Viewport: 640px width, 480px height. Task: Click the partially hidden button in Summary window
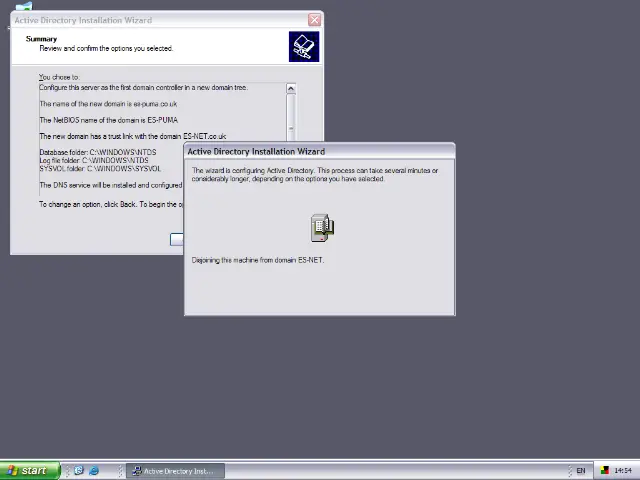(x=177, y=239)
